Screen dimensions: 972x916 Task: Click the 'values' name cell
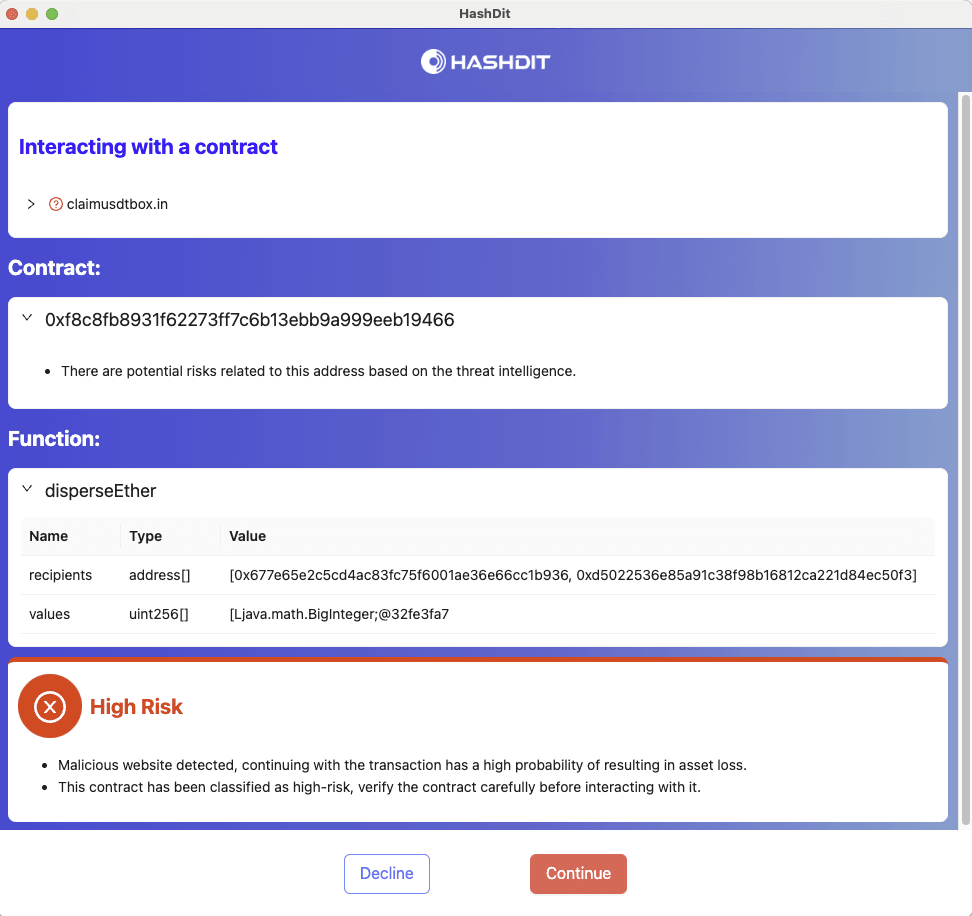[50, 614]
